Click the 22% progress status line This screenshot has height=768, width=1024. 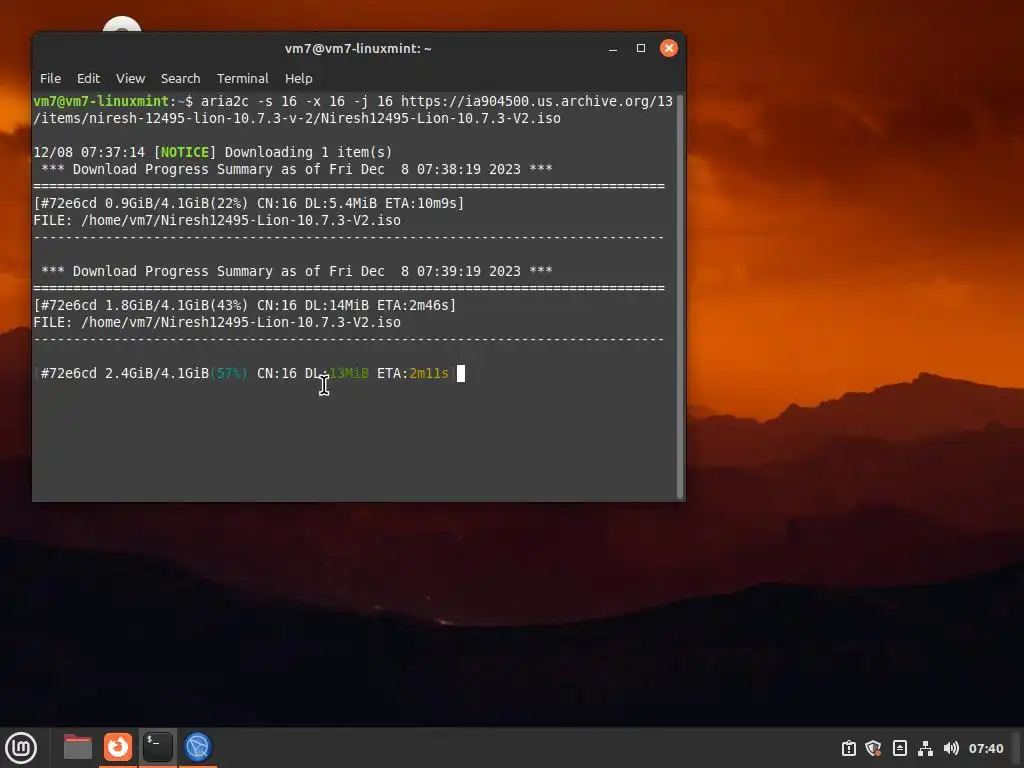(249, 203)
